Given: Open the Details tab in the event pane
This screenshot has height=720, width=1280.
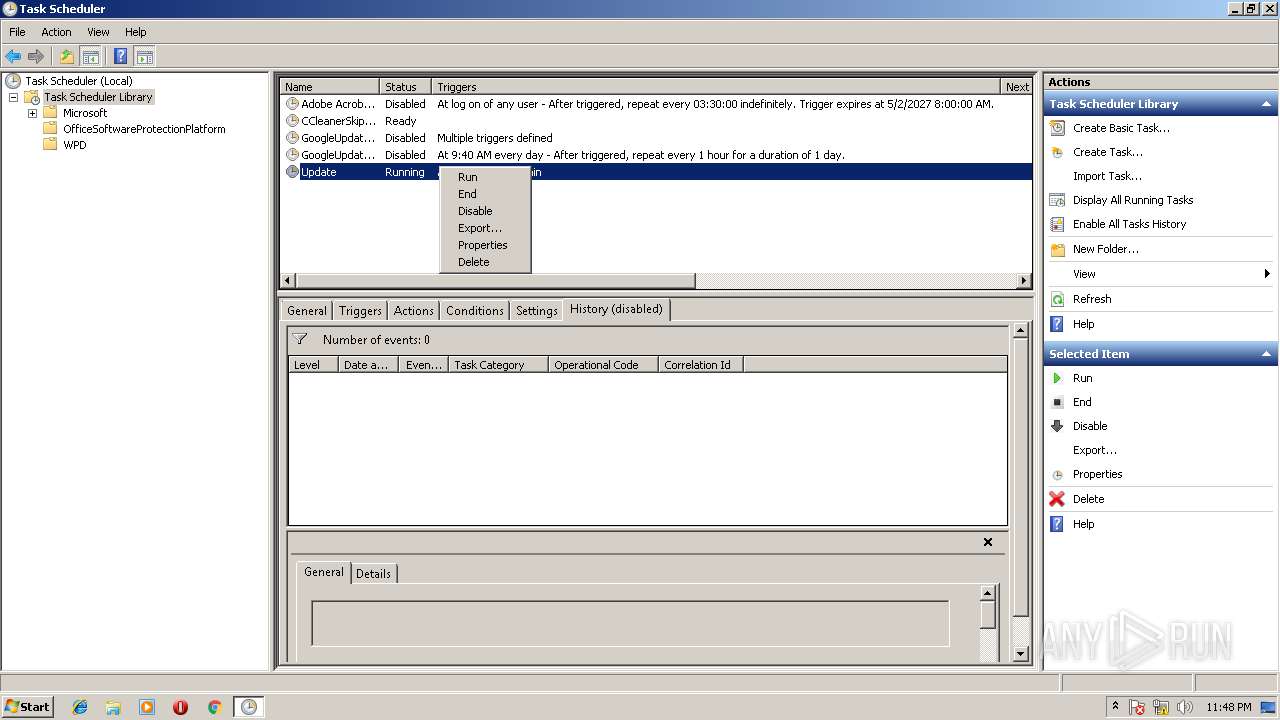Looking at the screenshot, I should pyautogui.click(x=373, y=574).
